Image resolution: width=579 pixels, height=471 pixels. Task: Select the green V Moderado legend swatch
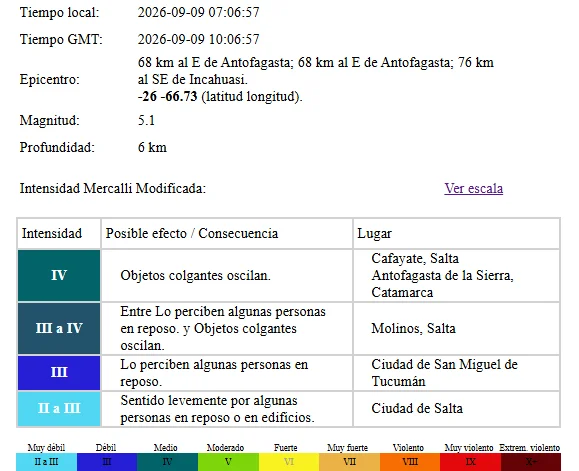point(228,462)
